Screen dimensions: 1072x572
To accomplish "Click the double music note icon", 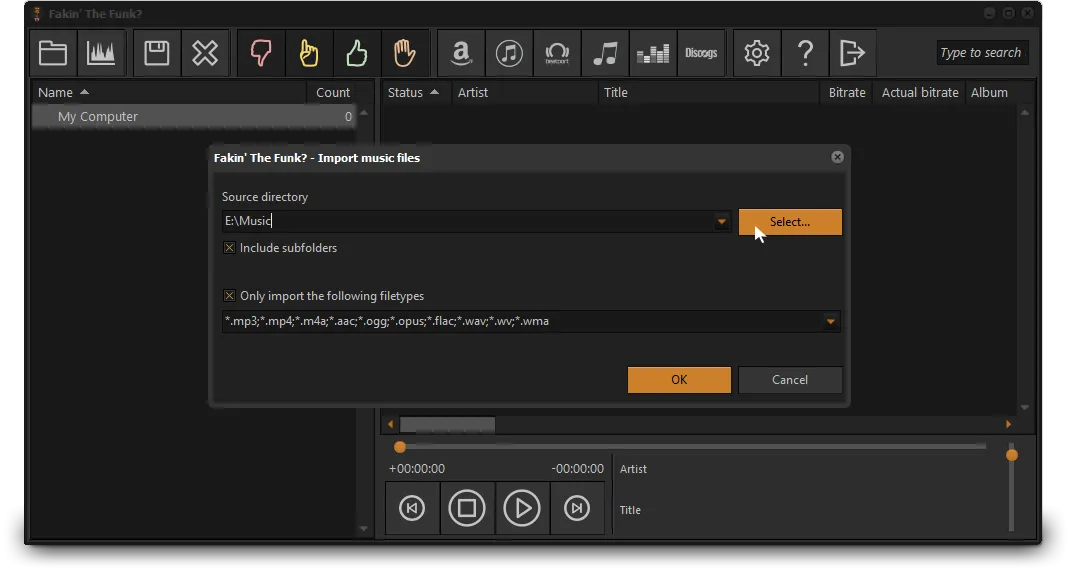I will tap(605, 53).
